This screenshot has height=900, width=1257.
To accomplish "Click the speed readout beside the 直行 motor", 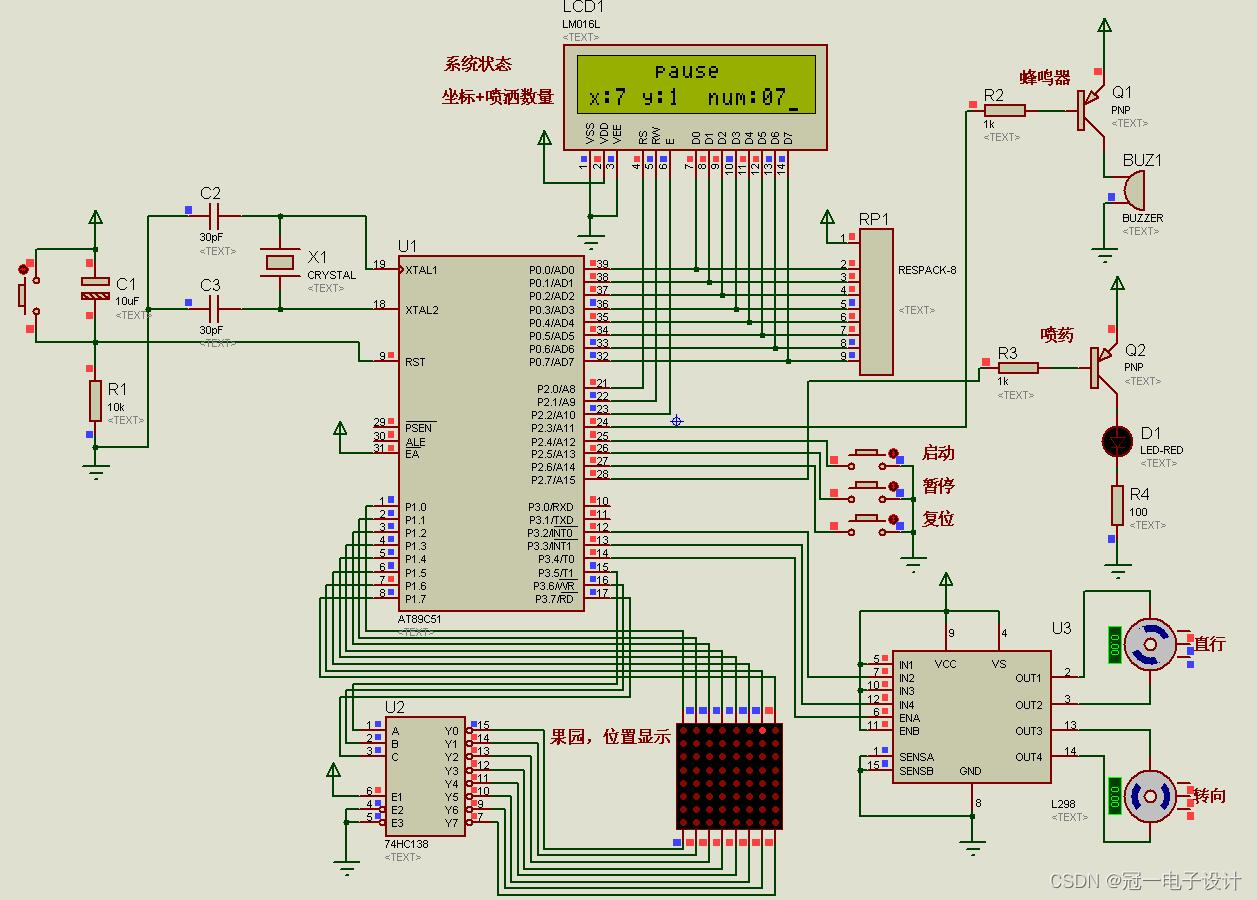I will click(x=1114, y=644).
